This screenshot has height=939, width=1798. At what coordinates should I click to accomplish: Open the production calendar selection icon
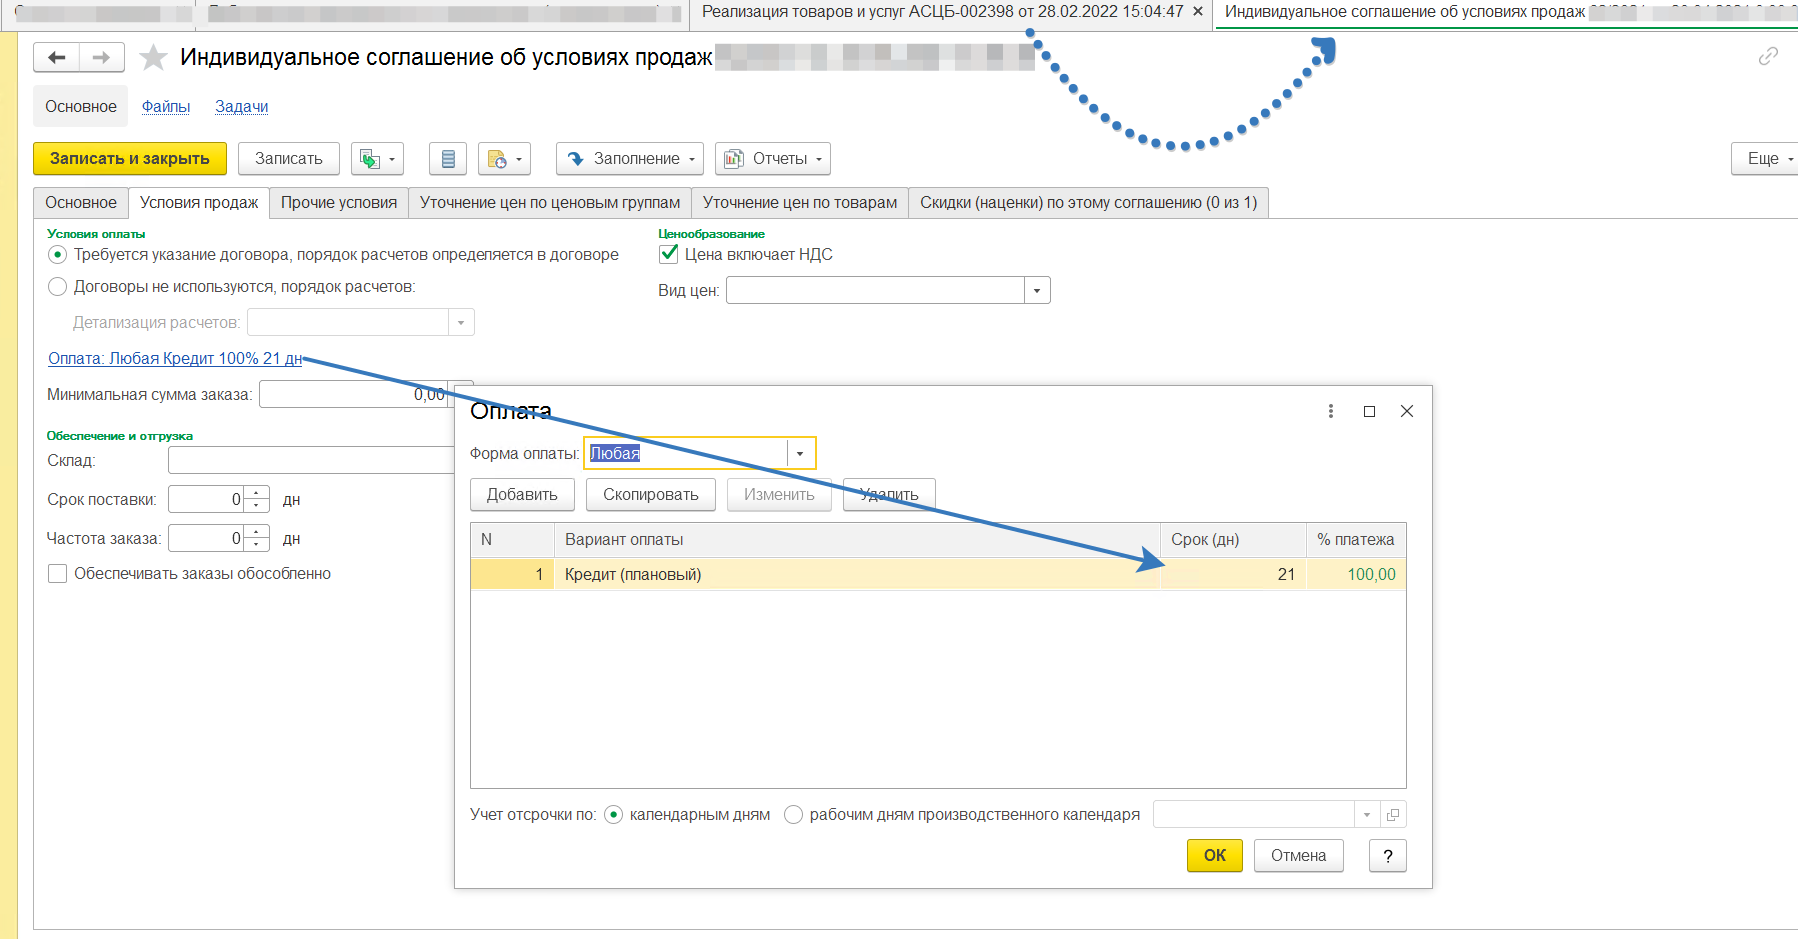tap(1393, 815)
